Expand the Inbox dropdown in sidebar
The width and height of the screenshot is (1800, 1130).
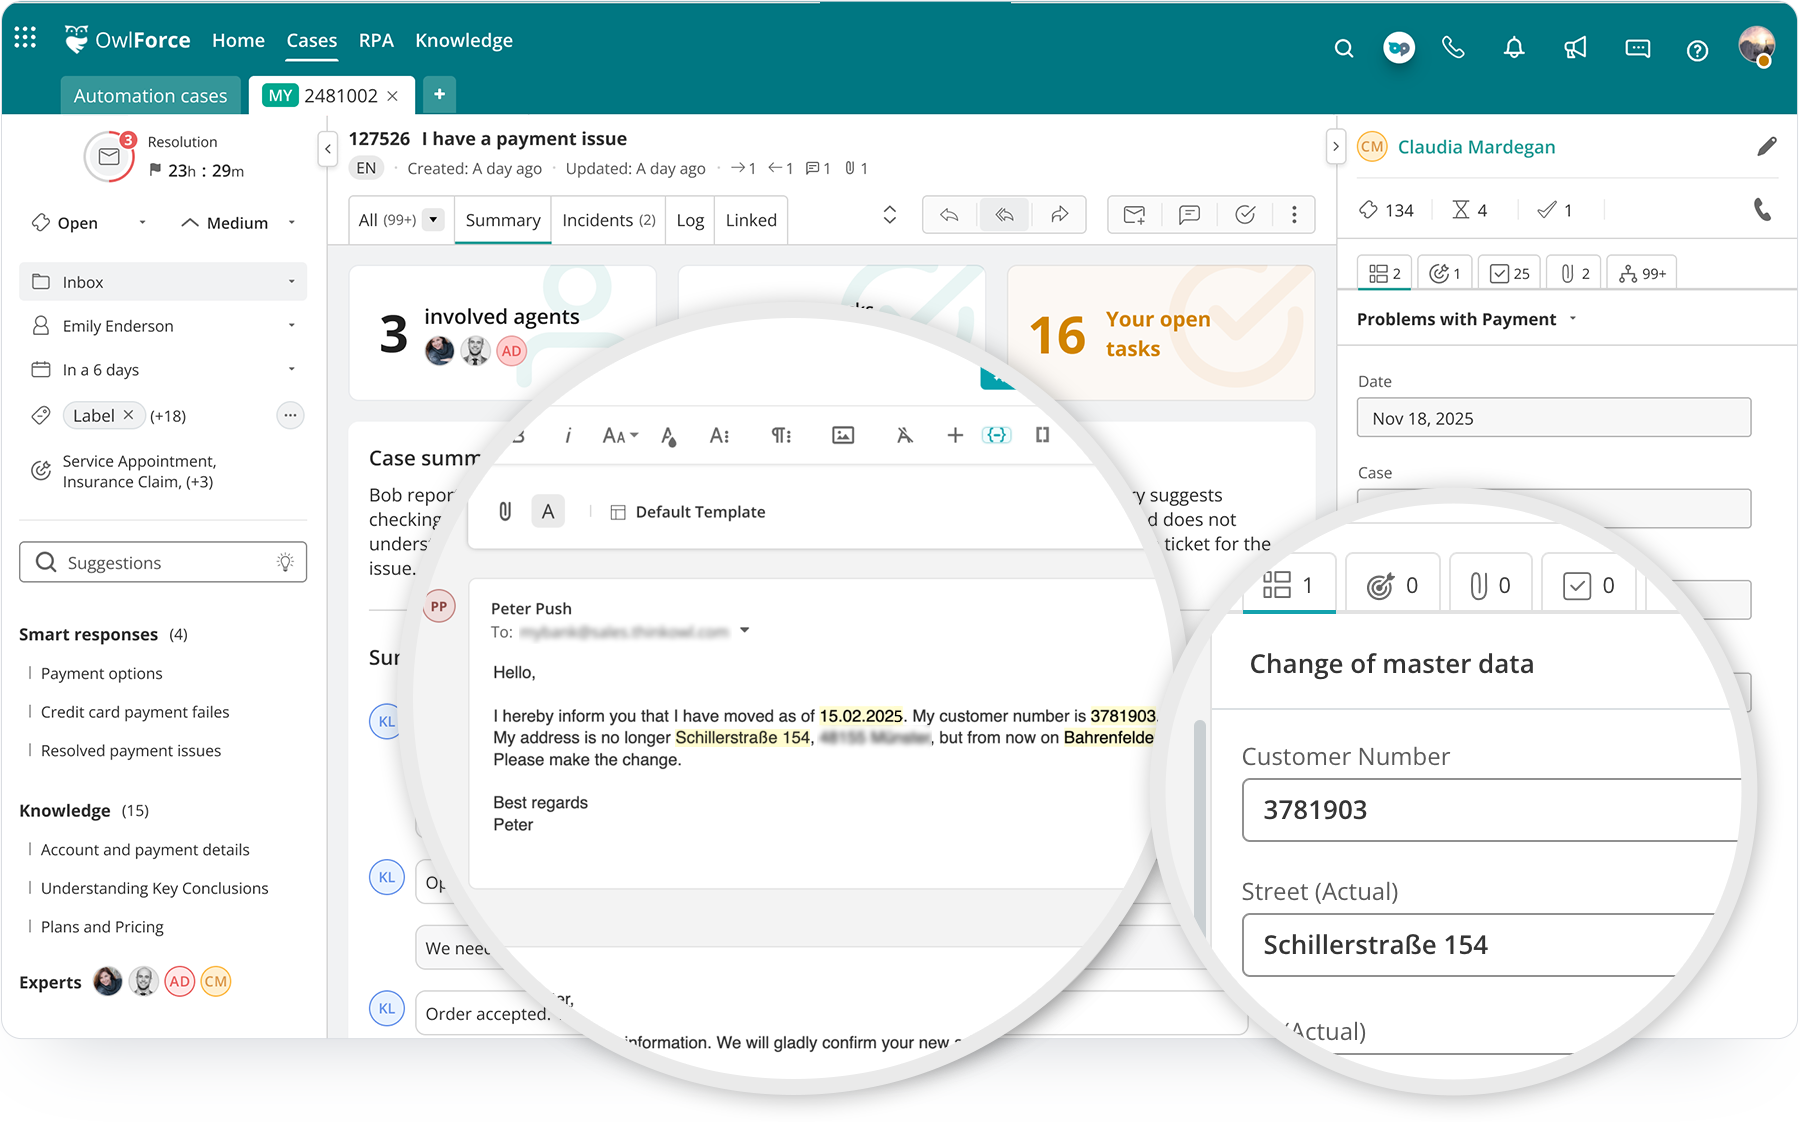point(291,281)
